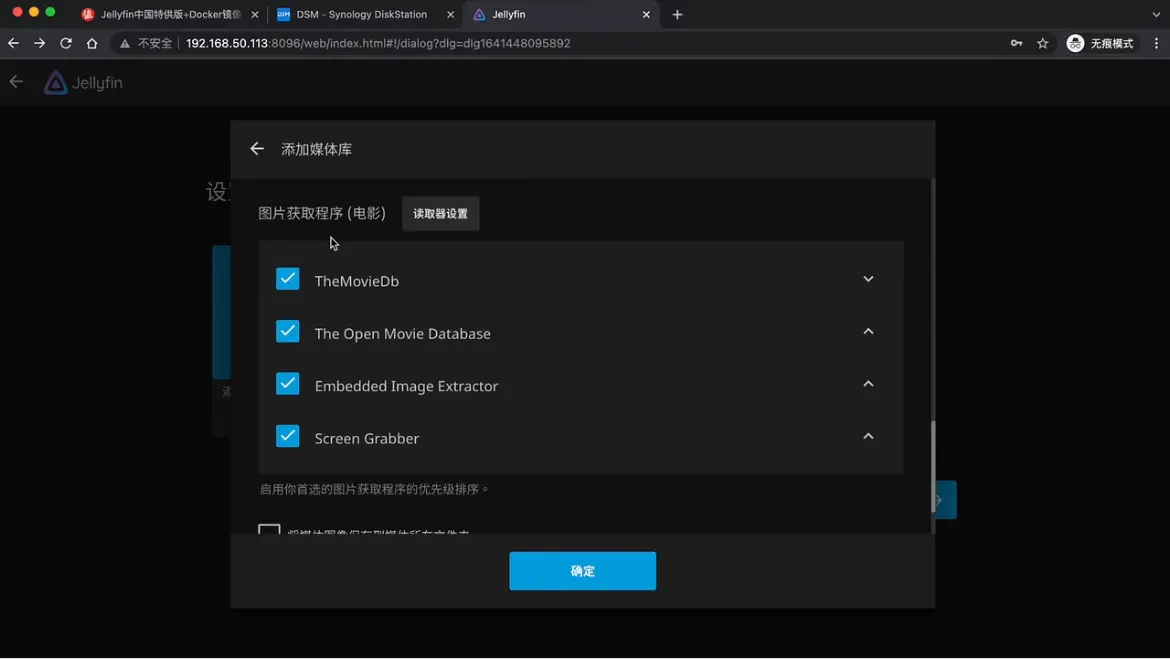Click the back arrow in the add media library dialog
The height and width of the screenshot is (659, 1170).
257,149
